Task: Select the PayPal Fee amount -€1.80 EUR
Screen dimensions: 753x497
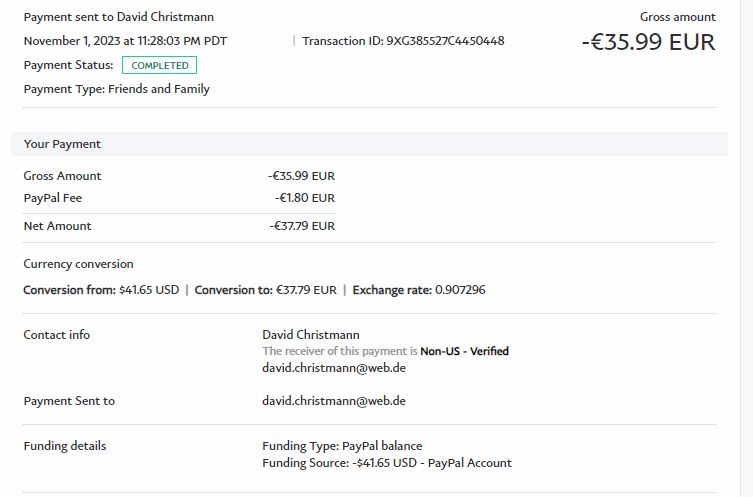Action: pos(305,198)
